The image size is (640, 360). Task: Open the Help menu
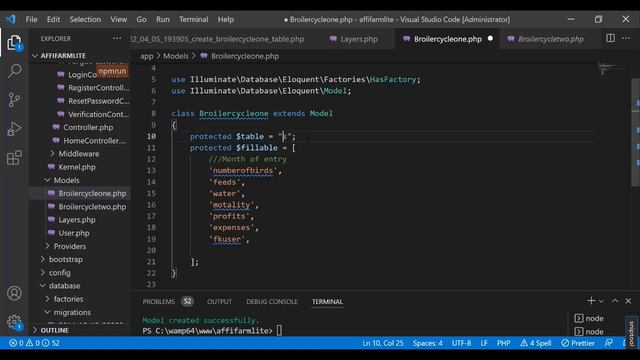(225, 19)
